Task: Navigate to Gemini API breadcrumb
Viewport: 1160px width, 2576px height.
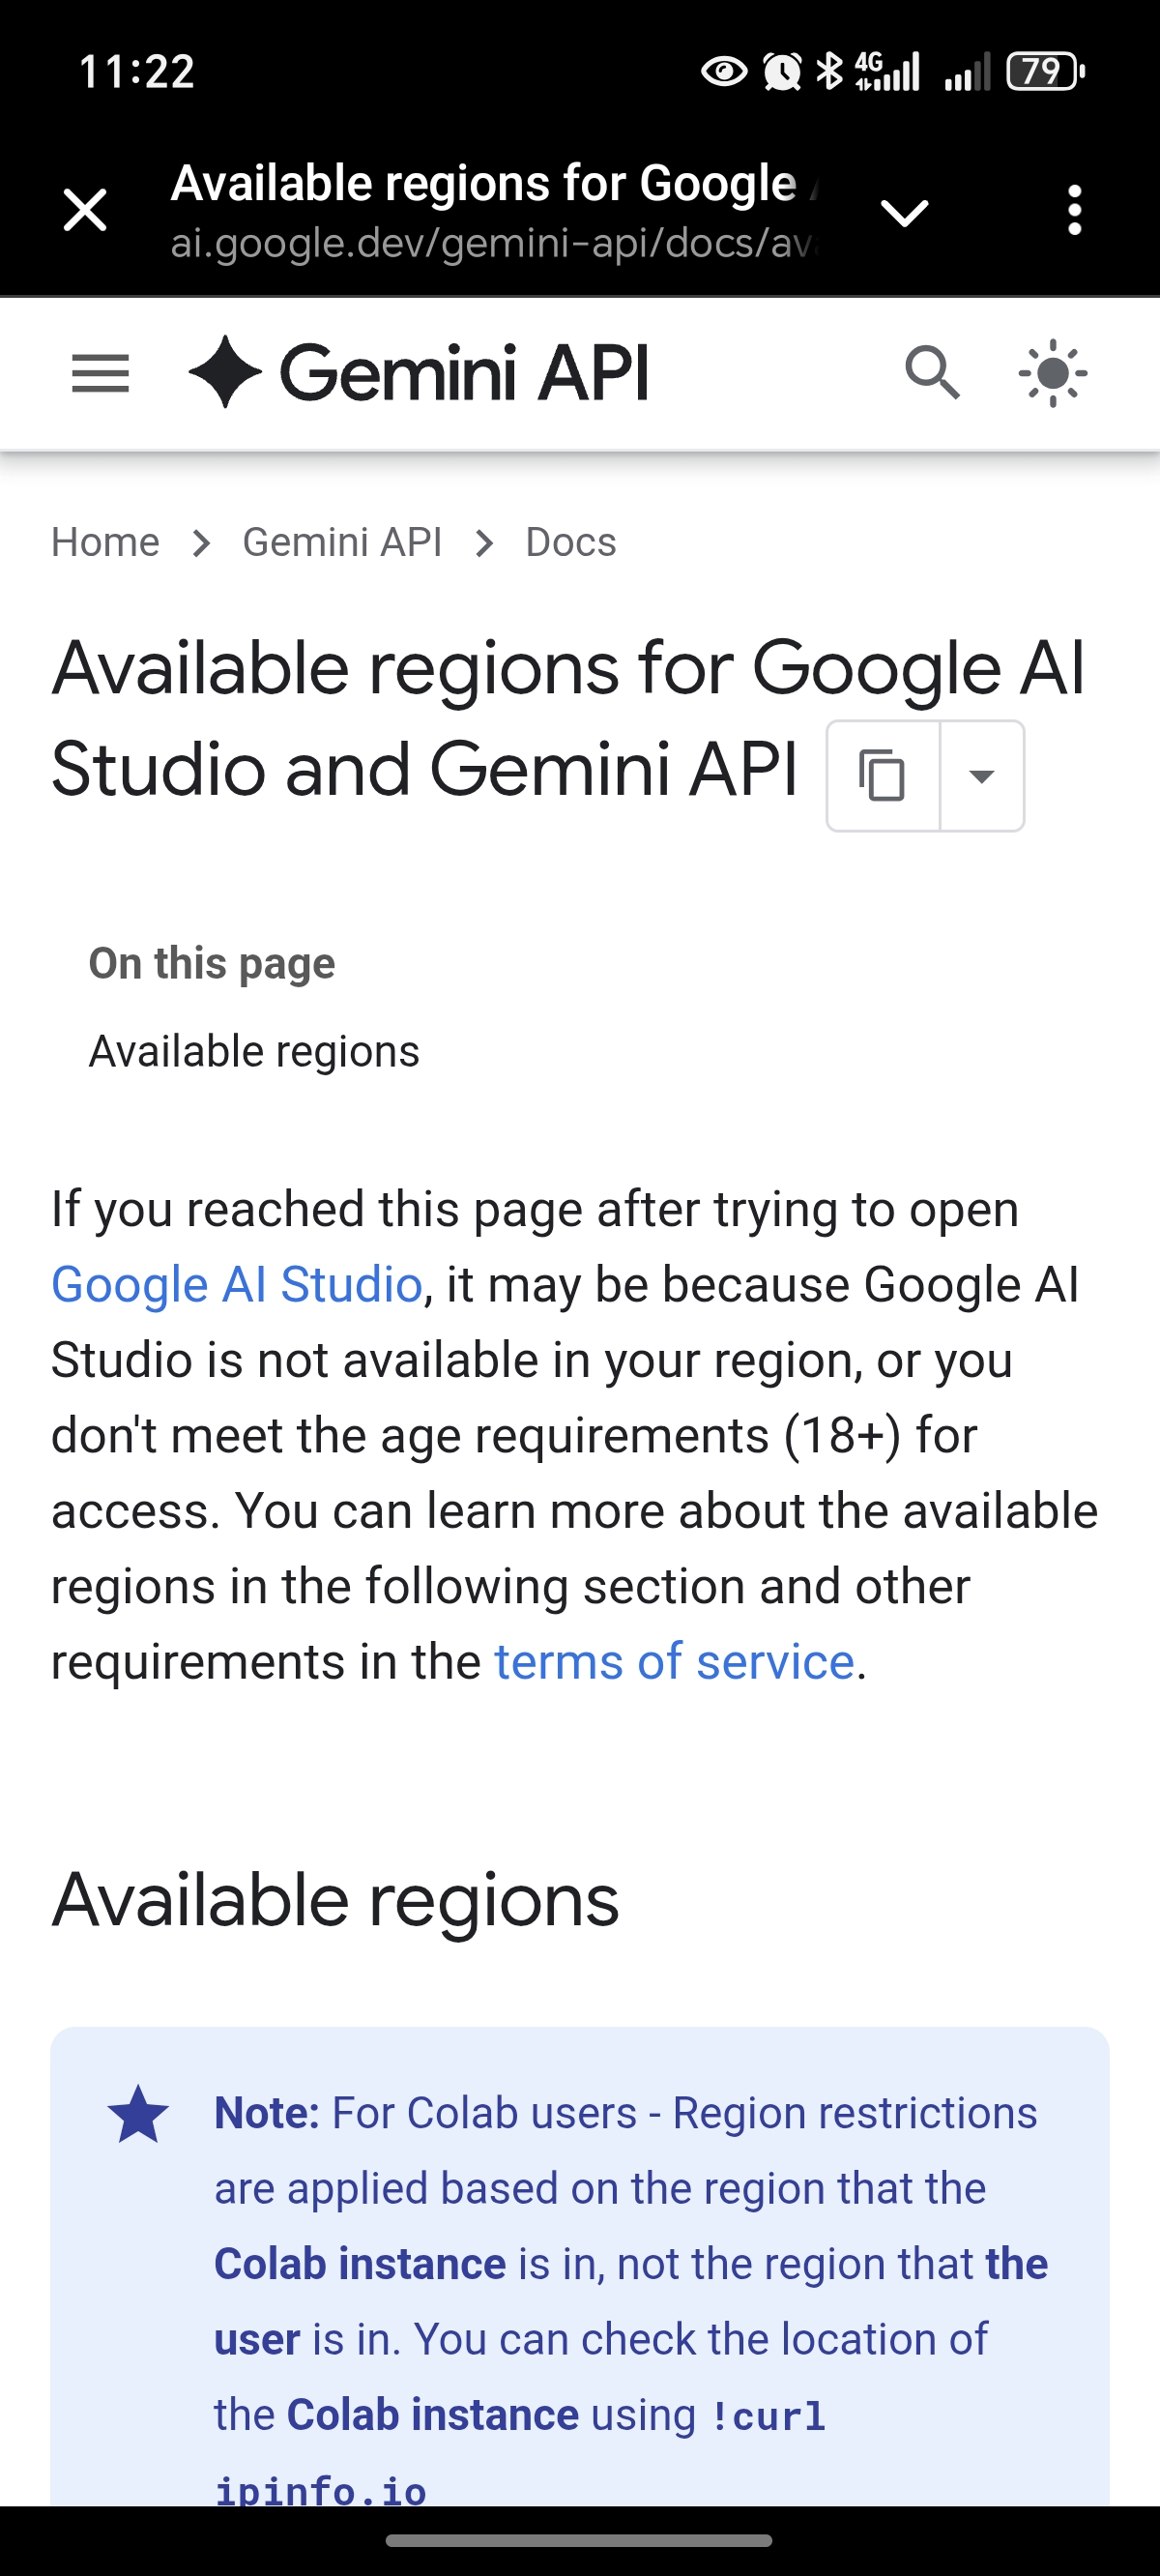Action: point(342,542)
